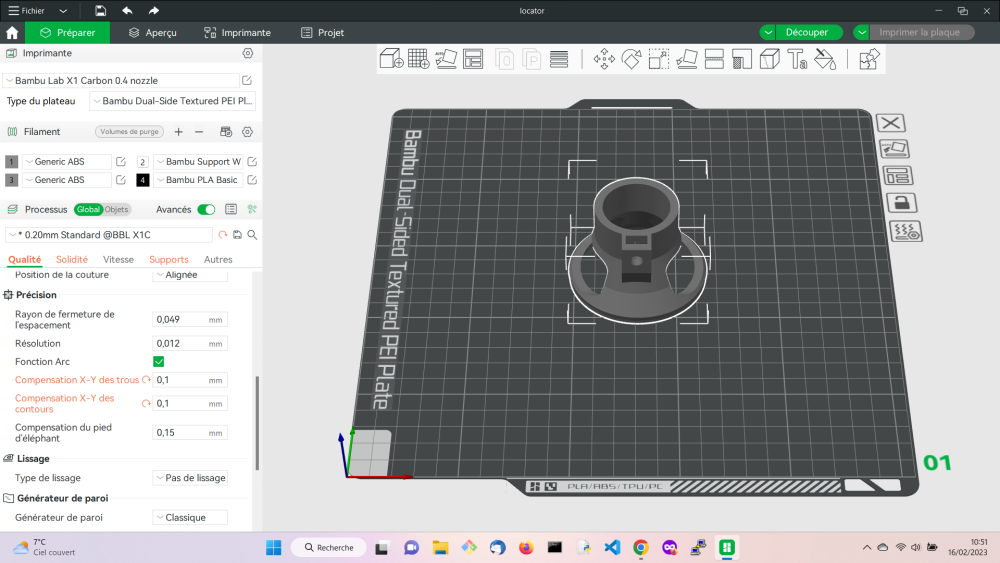Select the Move tool in toolbar
The image size is (1000, 563).
click(604, 59)
